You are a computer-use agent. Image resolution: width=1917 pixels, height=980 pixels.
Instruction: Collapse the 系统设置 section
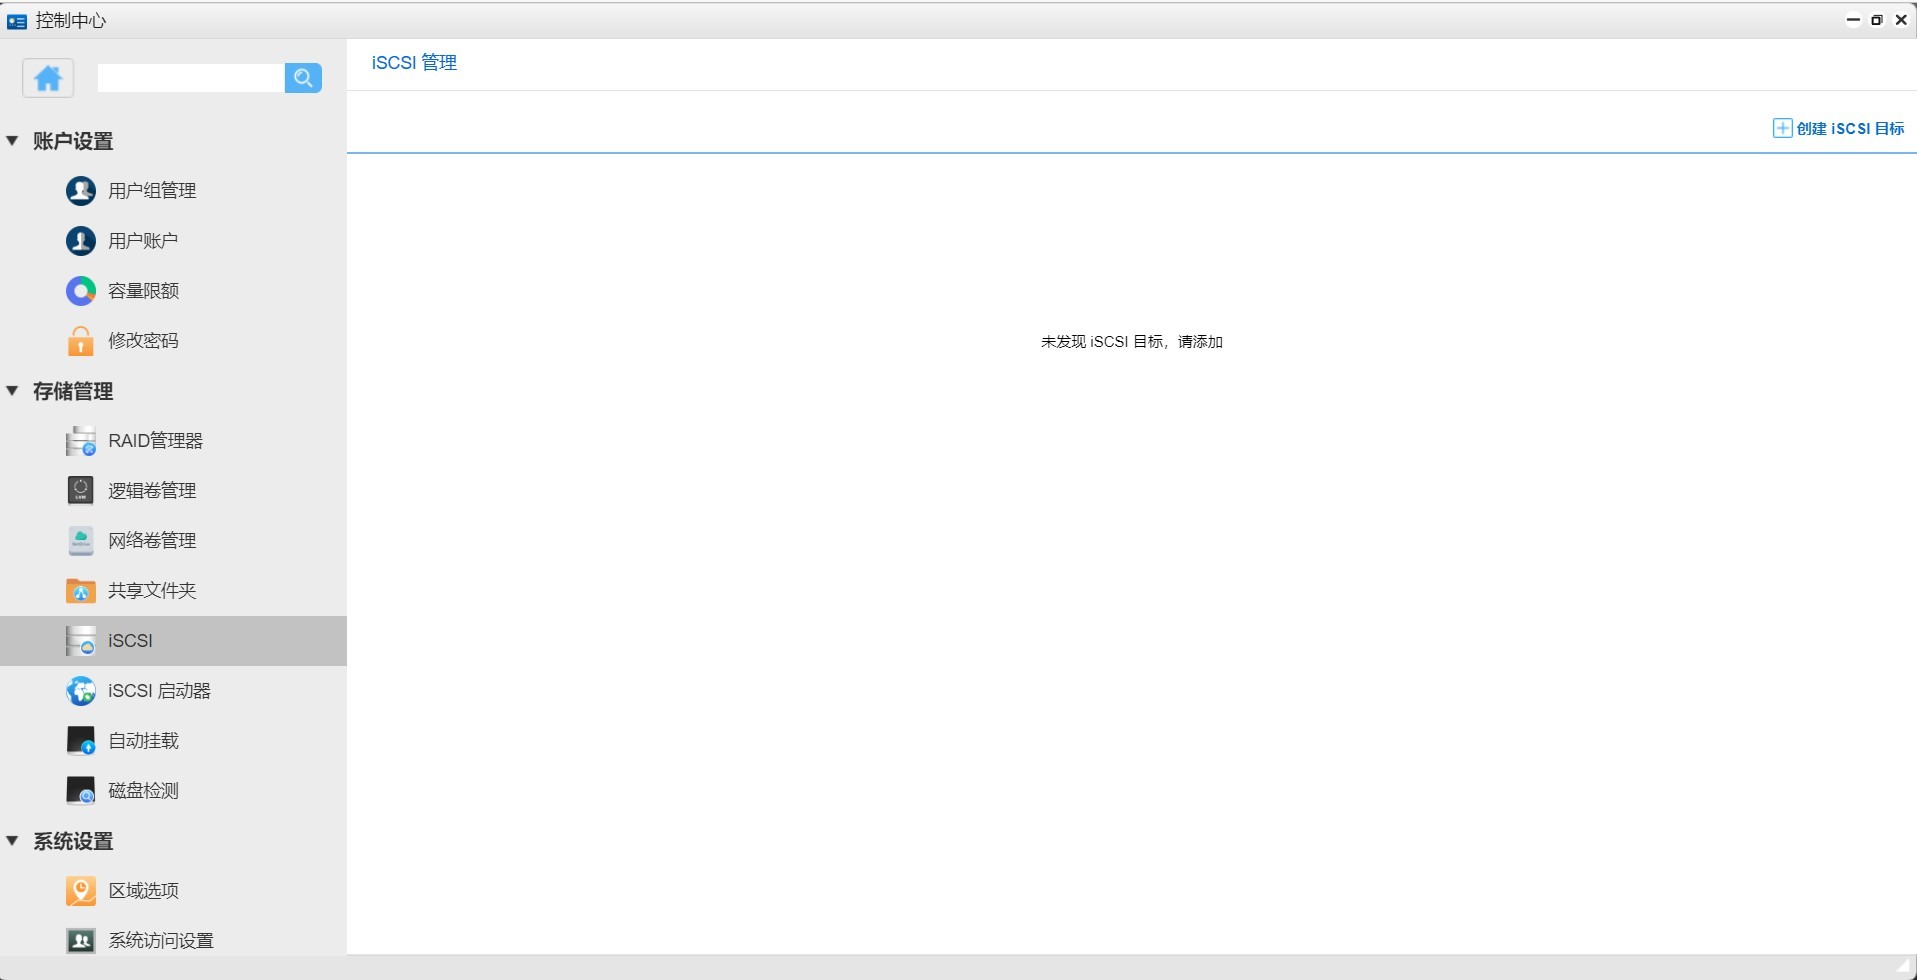(x=13, y=841)
